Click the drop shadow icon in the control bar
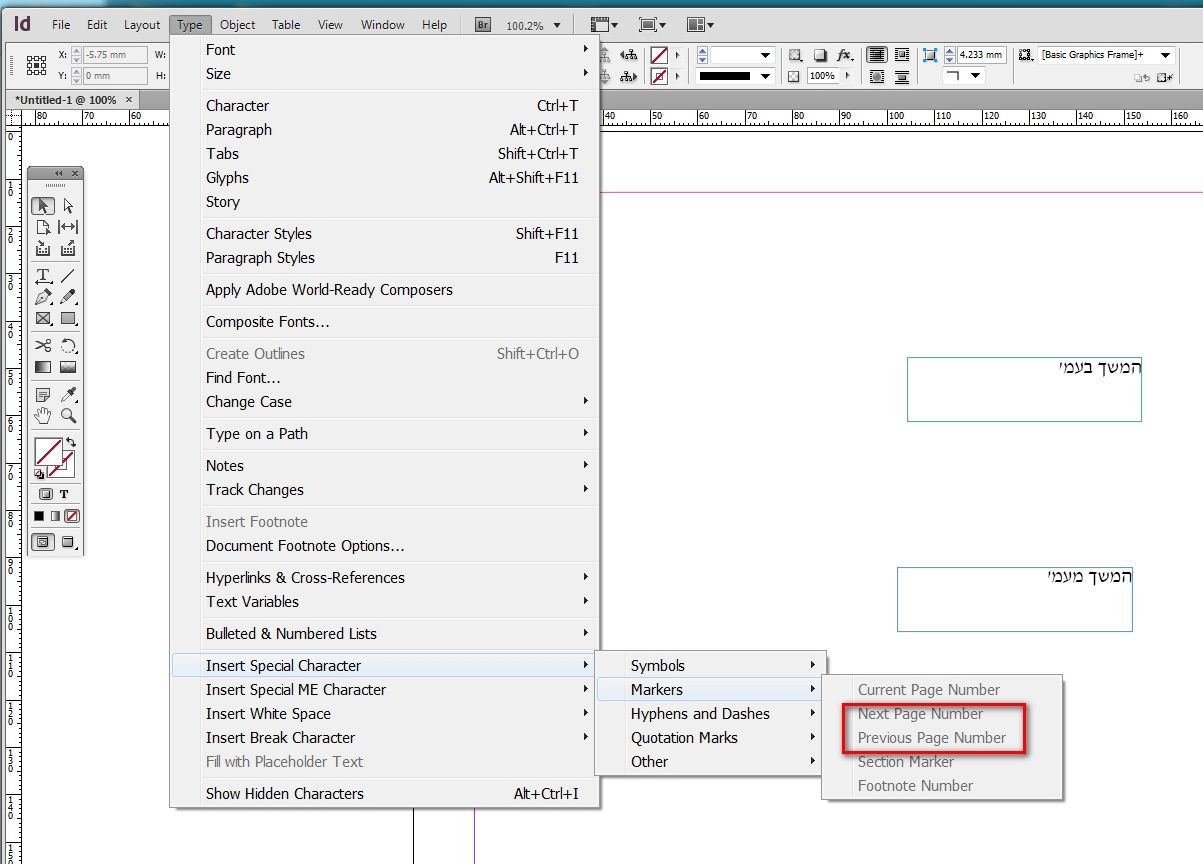This screenshot has height=864, width=1203. 820,55
